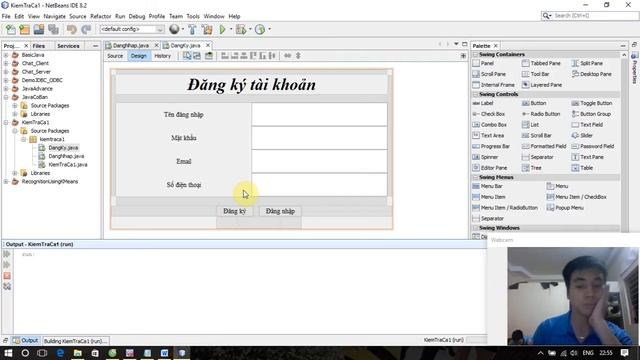The image size is (640, 360).
Task: Collapse the Swing Containers palette section
Action: [476, 54]
